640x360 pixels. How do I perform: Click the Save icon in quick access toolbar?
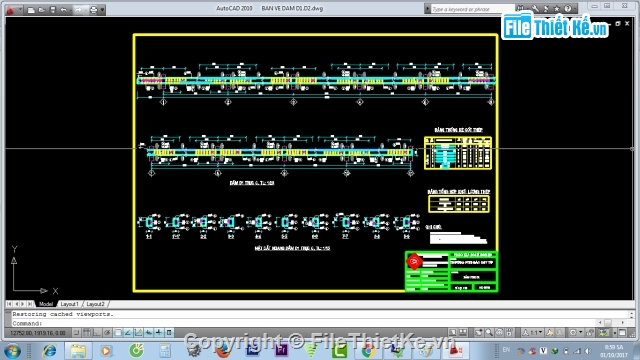click(53, 10)
